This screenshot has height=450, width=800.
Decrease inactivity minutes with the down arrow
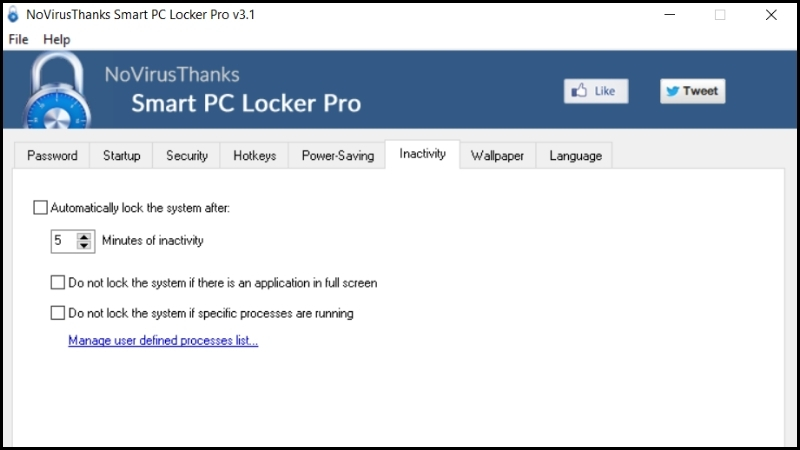point(84,245)
